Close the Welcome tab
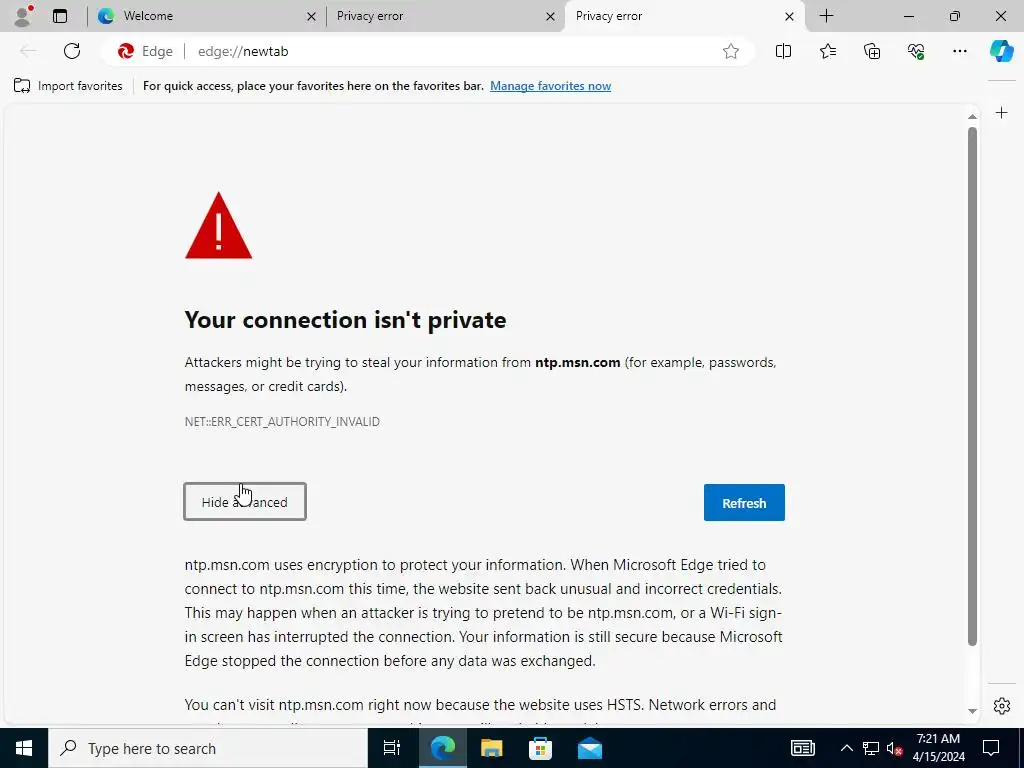This screenshot has height=768, width=1024. click(x=312, y=16)
